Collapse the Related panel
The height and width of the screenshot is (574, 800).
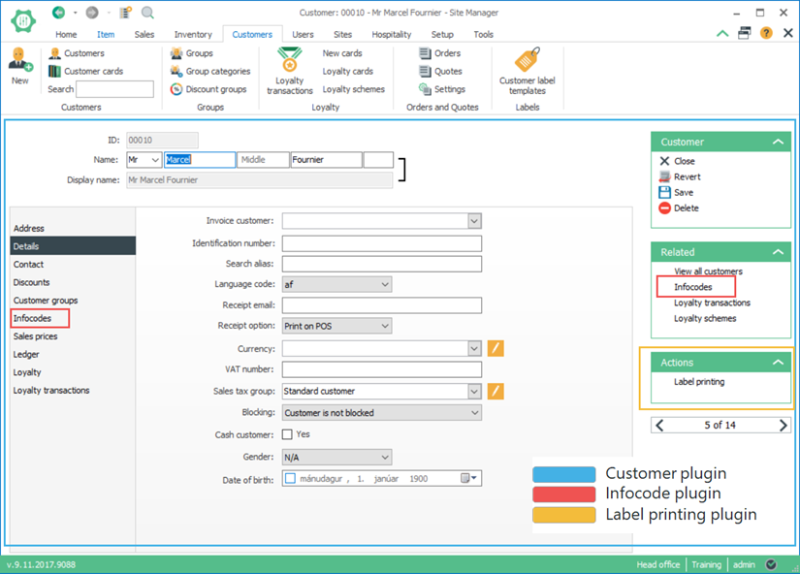[777, 252]
